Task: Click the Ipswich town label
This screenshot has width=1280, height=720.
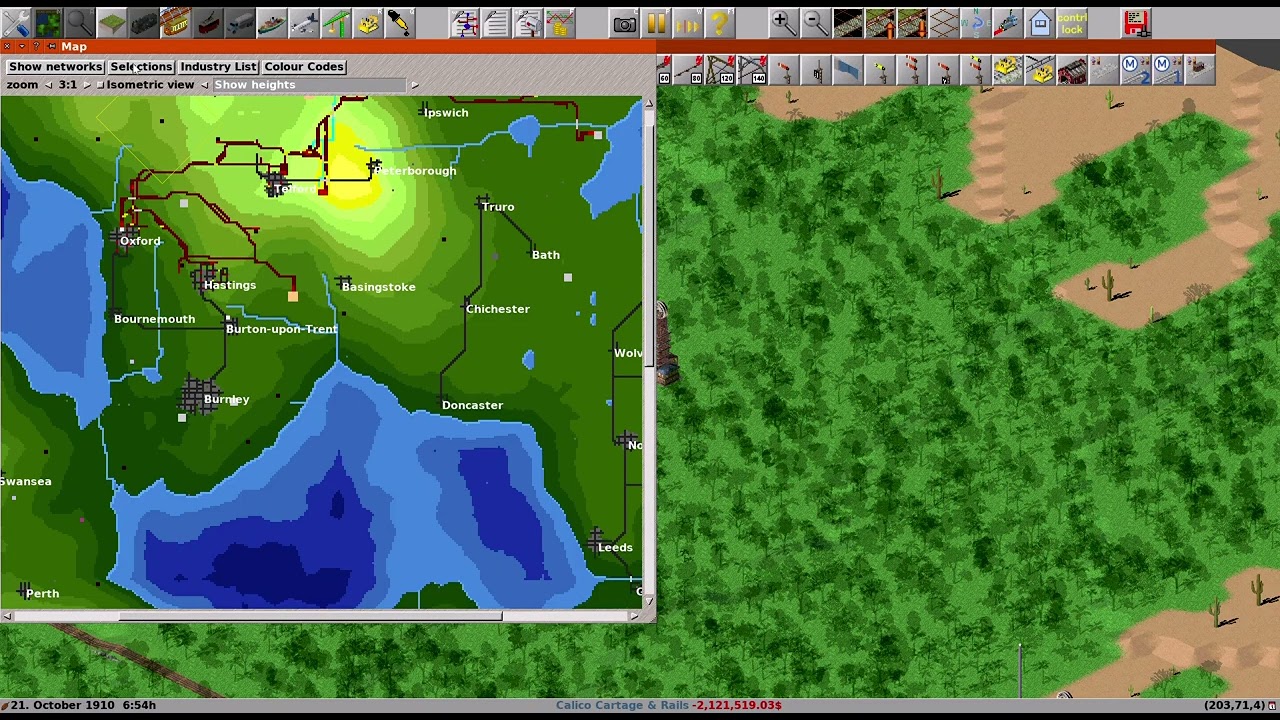Action: 446,113
